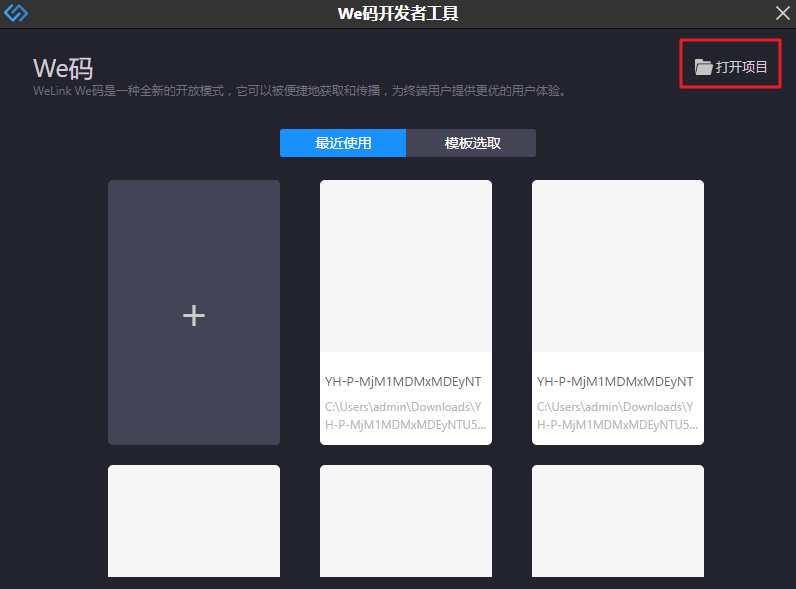Switch to the 模板选取 tab
The image size is (796, 589).
coord(472,143)
